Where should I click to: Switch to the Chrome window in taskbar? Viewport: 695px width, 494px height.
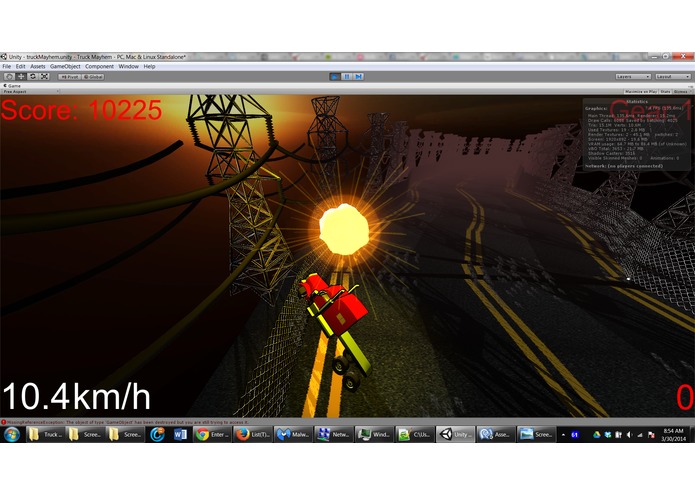point(212,435)
